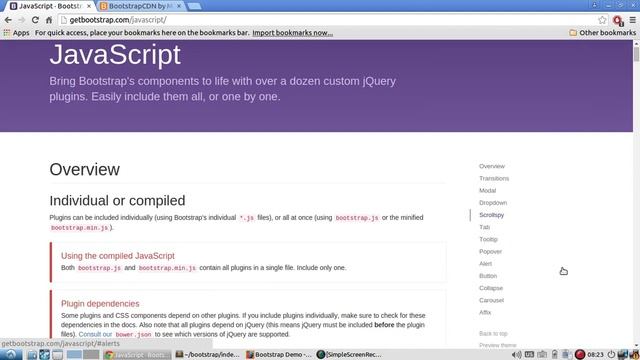The image size is (640, 360).
Task: Click the second quick-launch icon in taskbar
Action: (44, 355)
